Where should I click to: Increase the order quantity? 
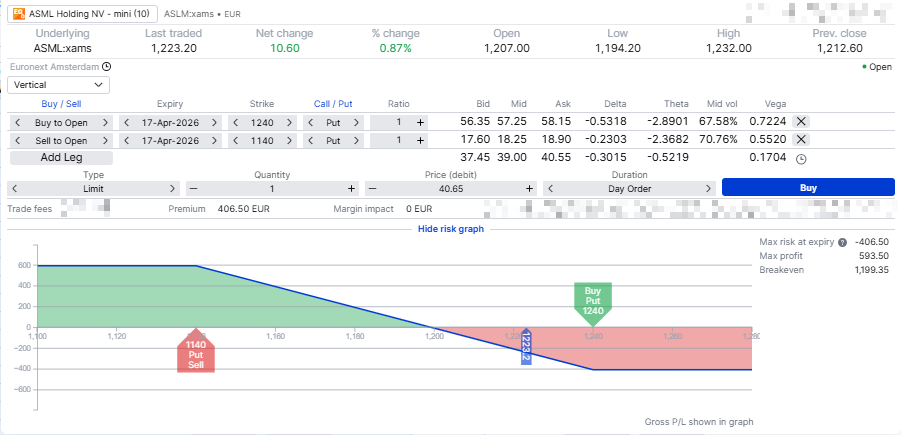pos(351,188)
